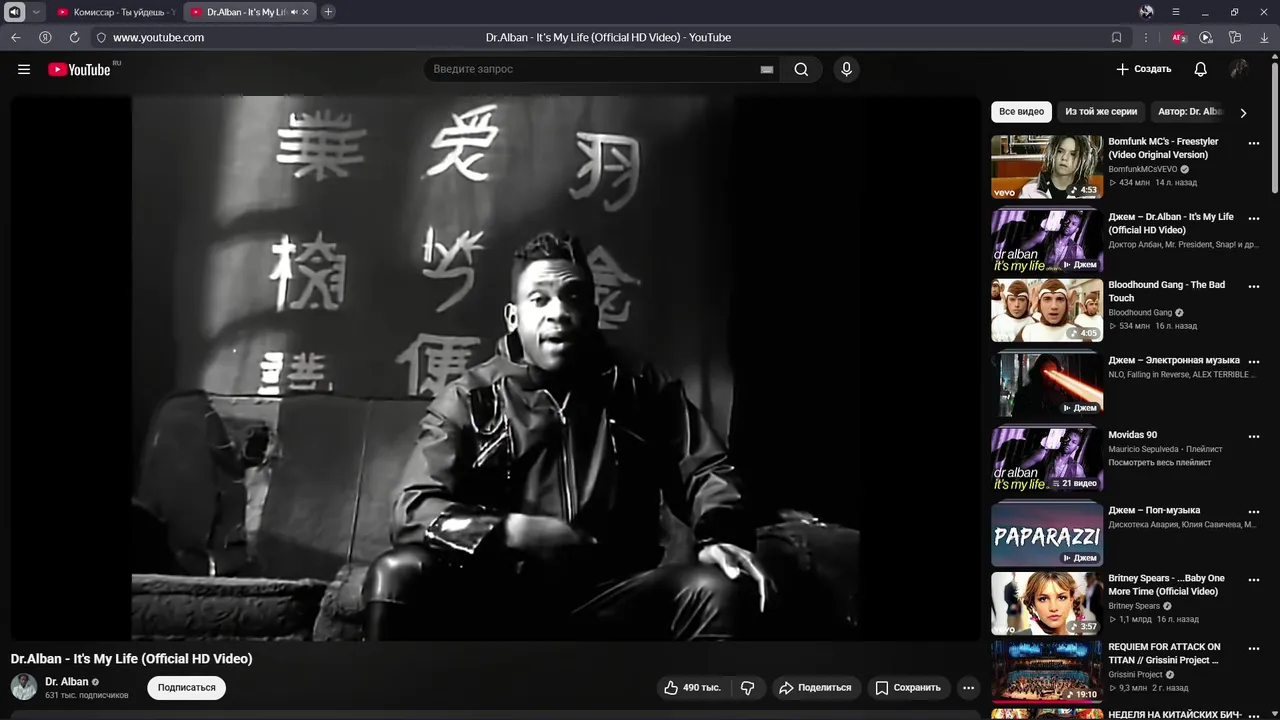The image size is (1280, 720).
Task: Click the magnifier search button
Action: (801, 69)
